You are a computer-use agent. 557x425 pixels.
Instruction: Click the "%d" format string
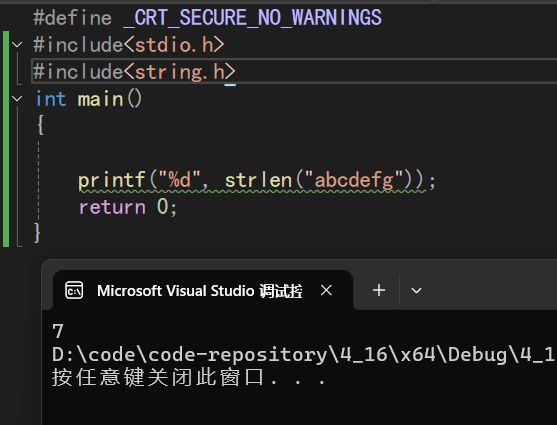(x=179, y=180)
